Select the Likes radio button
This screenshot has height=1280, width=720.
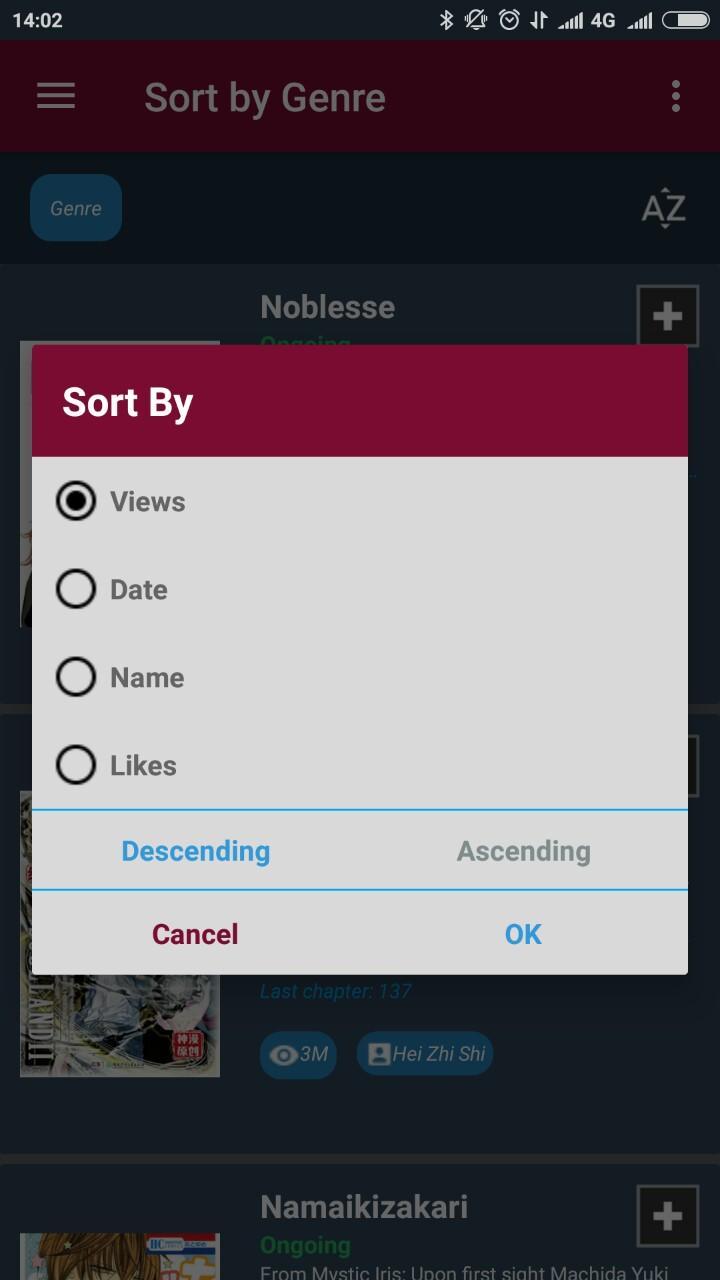point(76,765)
